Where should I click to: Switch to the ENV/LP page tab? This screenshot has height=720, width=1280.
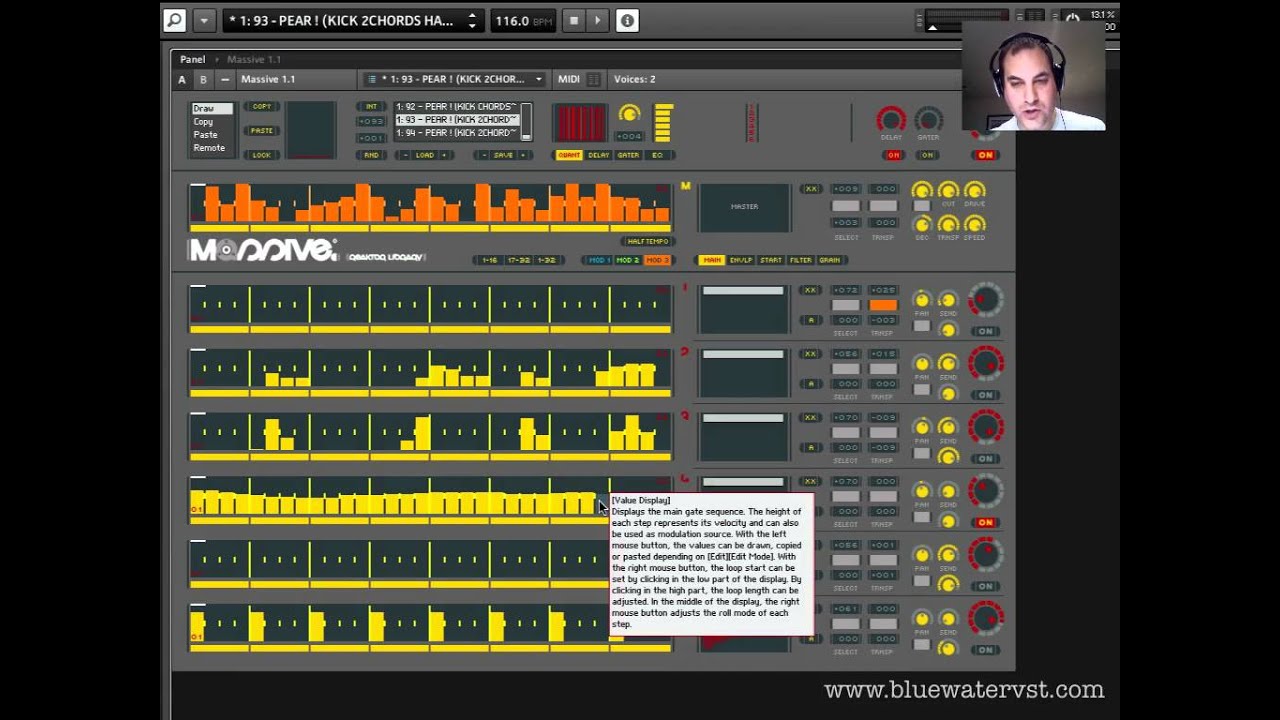741,260
